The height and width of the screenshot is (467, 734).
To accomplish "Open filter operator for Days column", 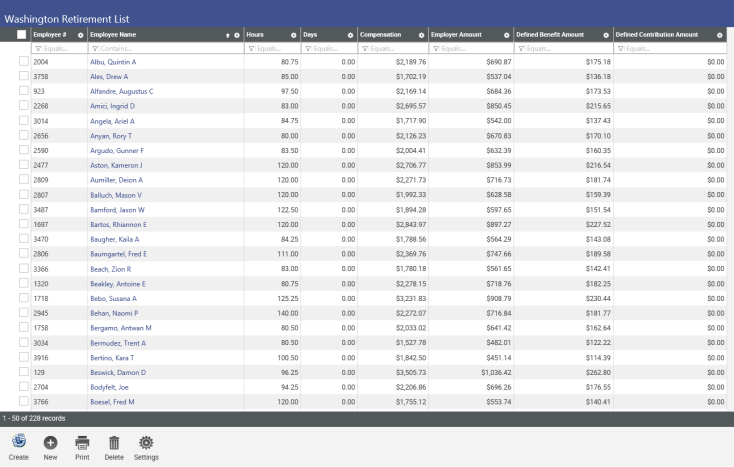I will [x=308, y=48].
